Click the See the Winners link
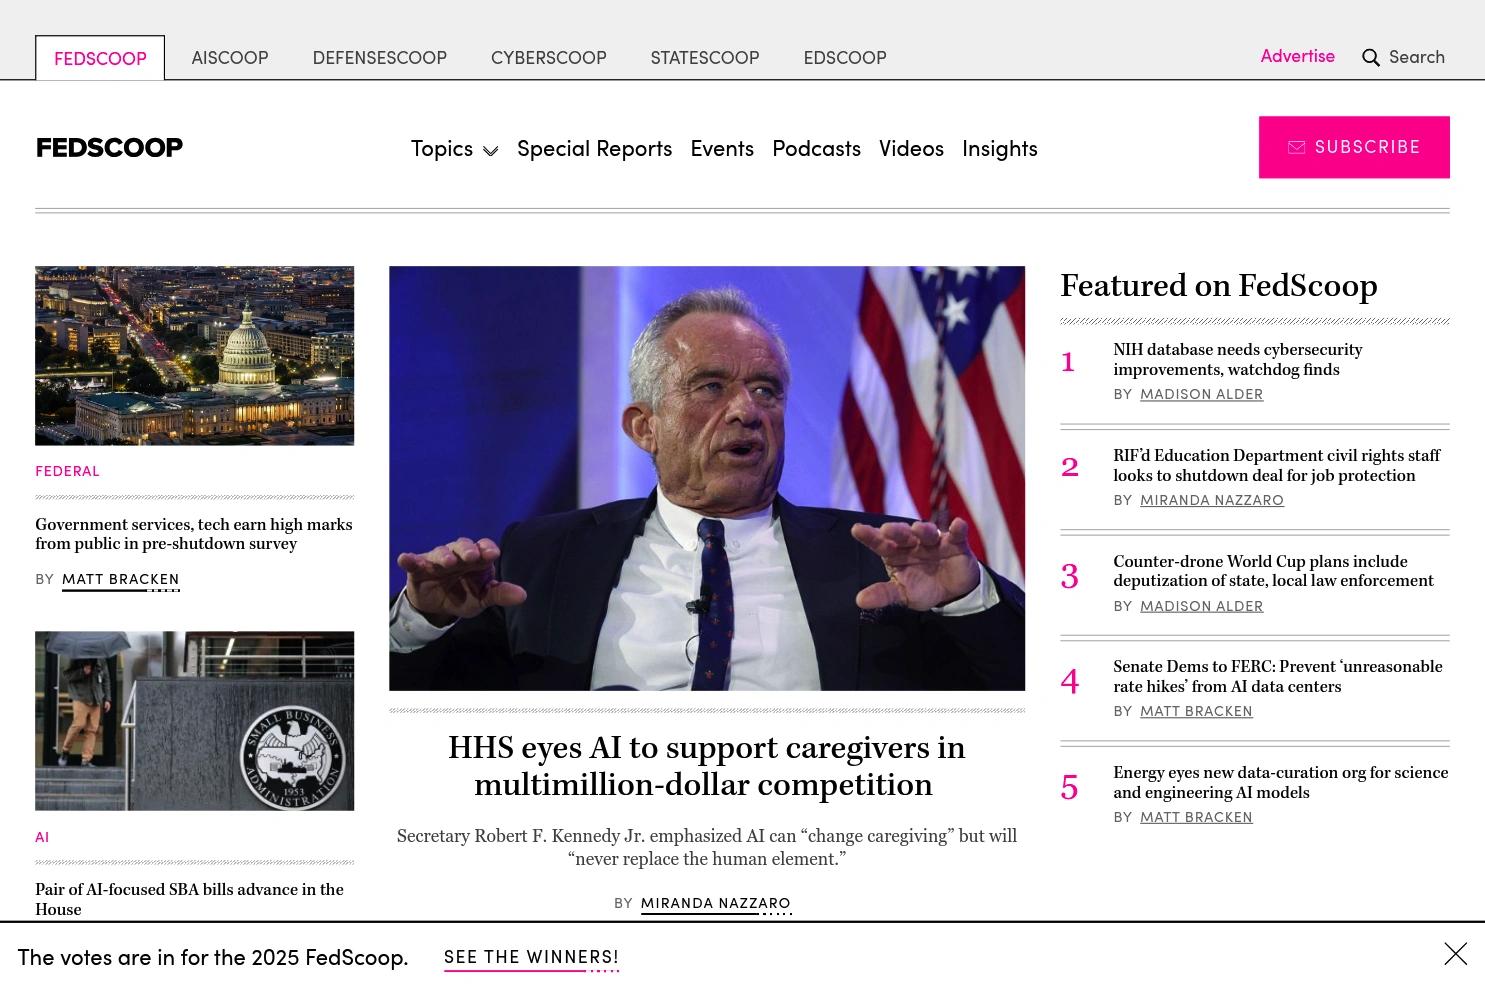The height and width of the screenshot is (990, 1485). 531,957
